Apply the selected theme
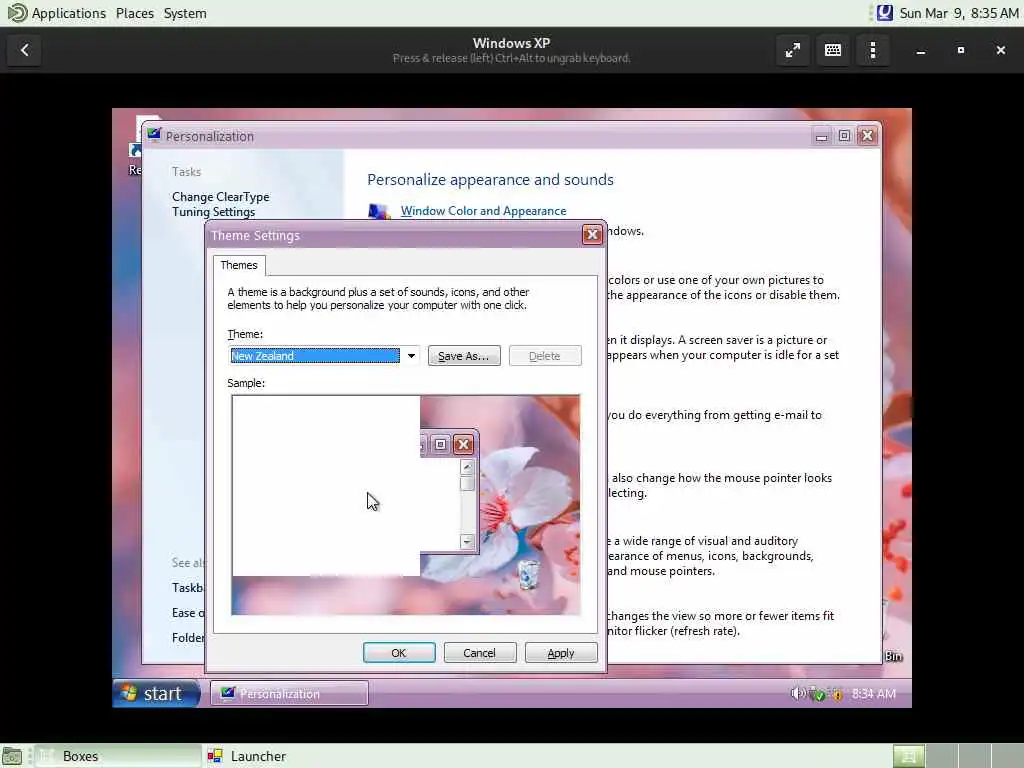Viewport: 1024px width, 768px height. pyautogui.click(x=560, y=652)
